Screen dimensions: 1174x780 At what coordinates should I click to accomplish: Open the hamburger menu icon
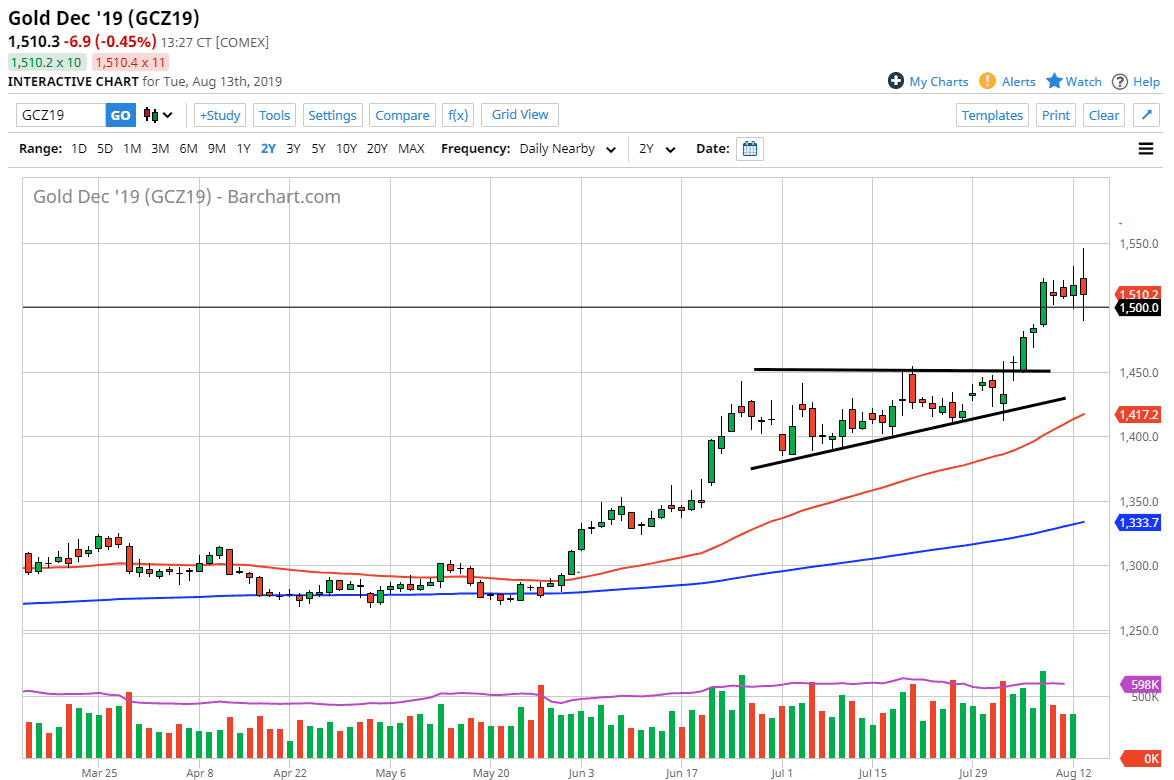tap(1146, 149)
